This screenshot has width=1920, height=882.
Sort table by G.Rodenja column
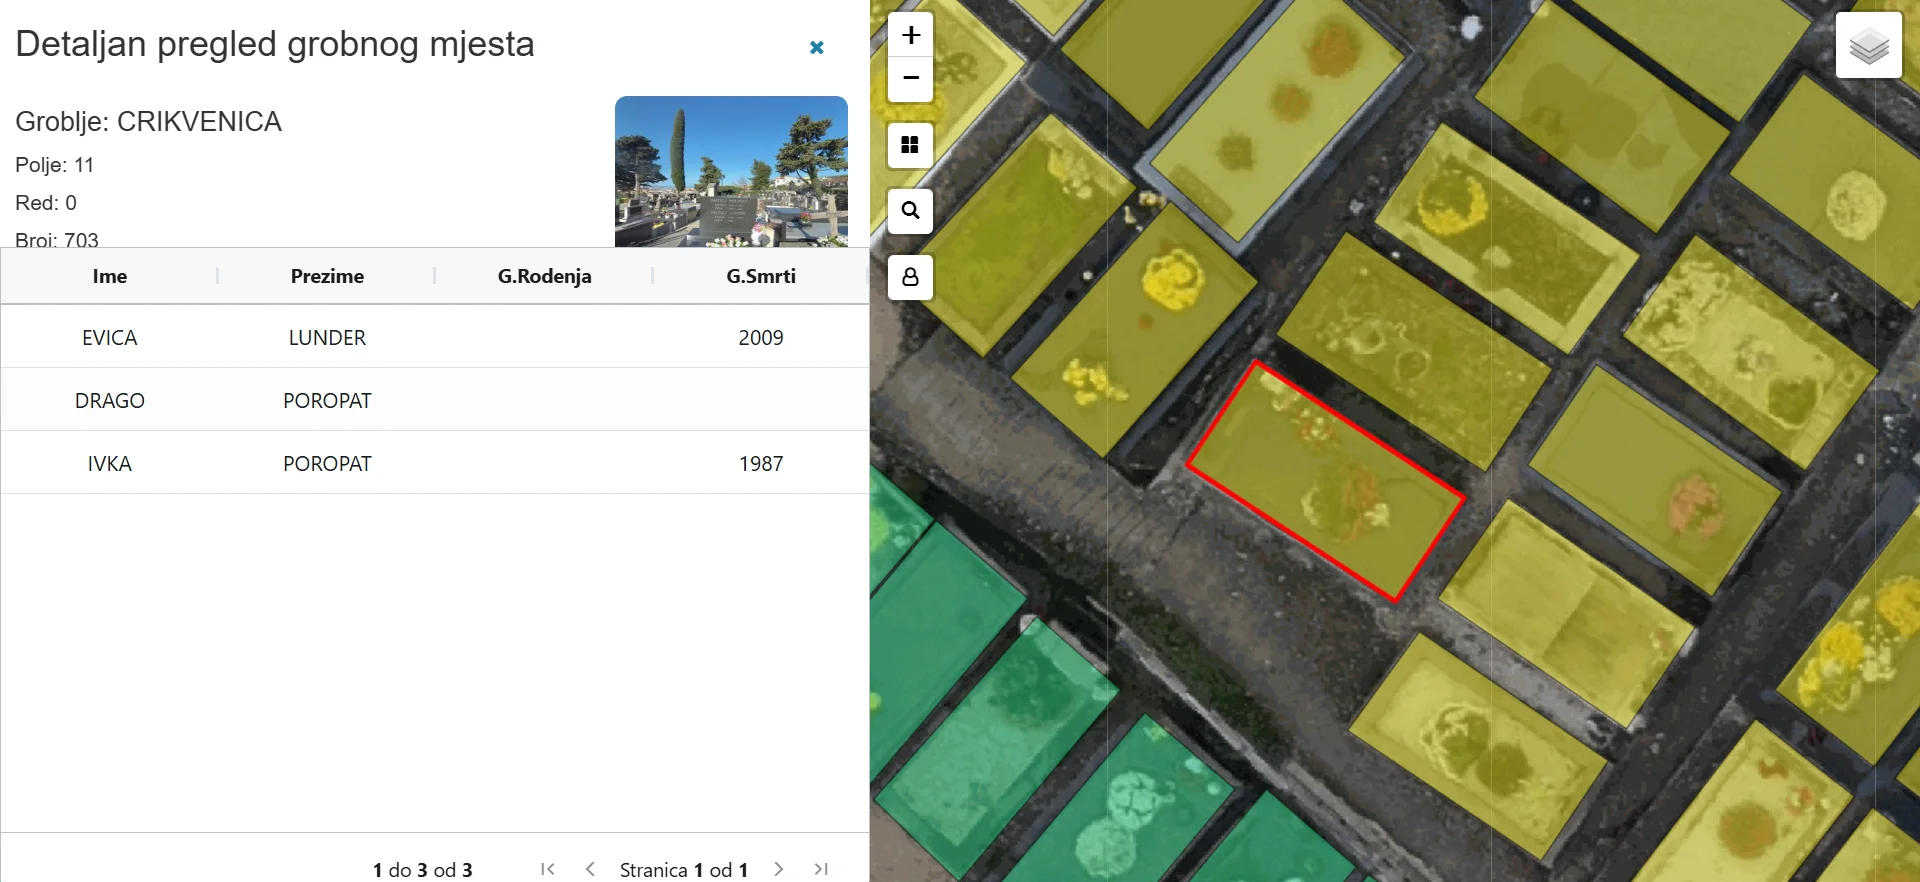click(544, 276)
